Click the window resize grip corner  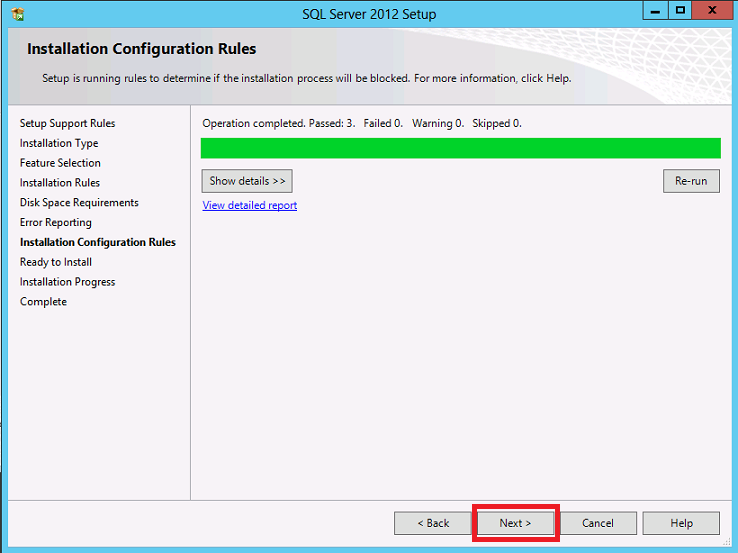coord(727,542)
